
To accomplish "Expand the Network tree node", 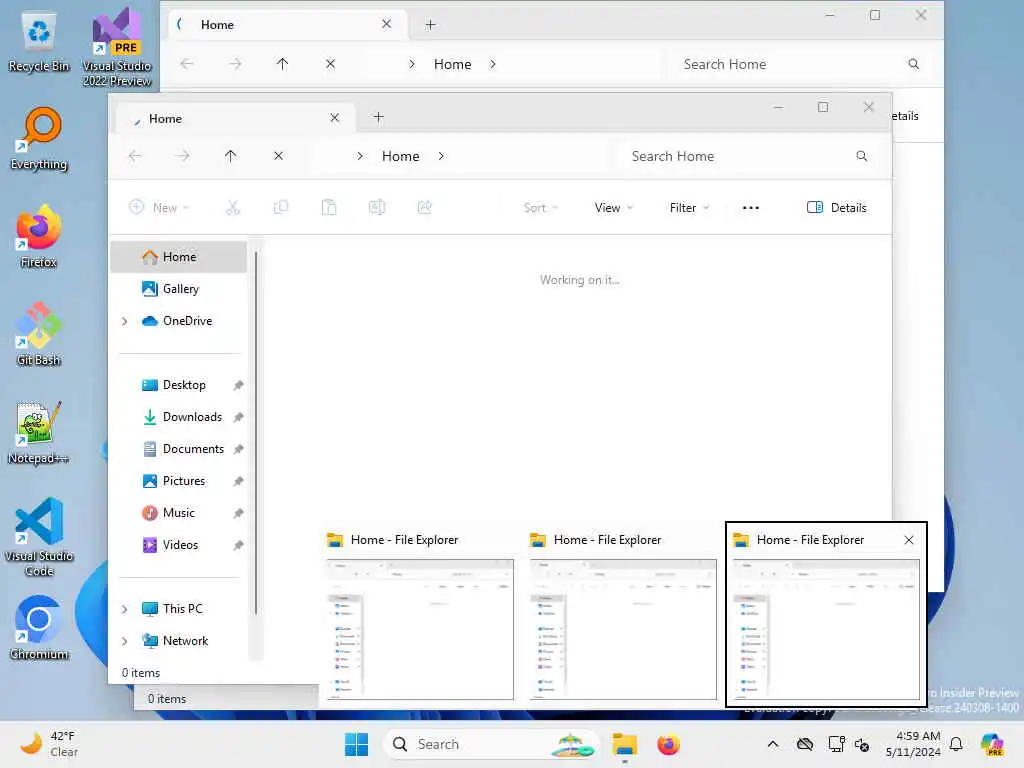I will coord(125,641).
